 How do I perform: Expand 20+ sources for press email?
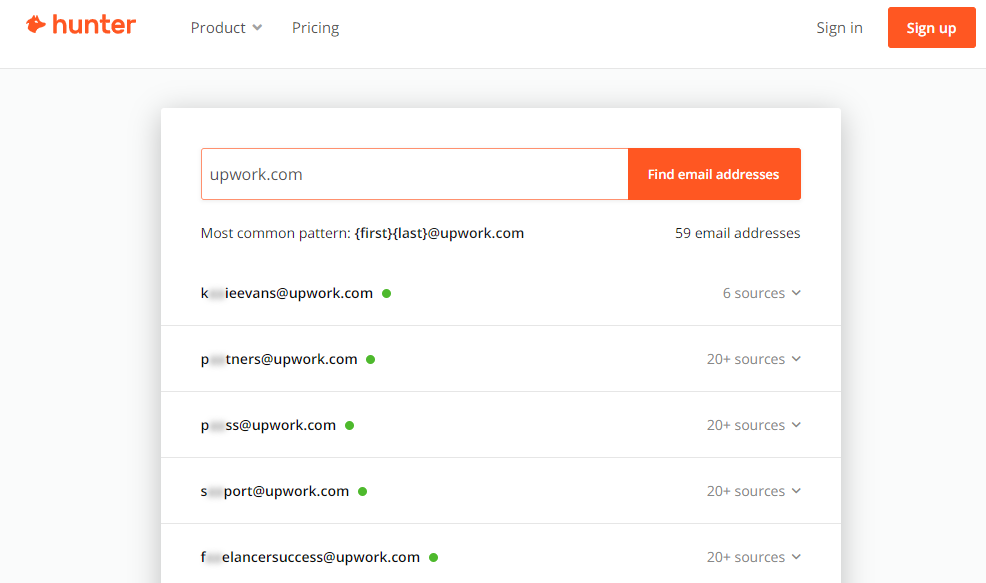[753, 425]
